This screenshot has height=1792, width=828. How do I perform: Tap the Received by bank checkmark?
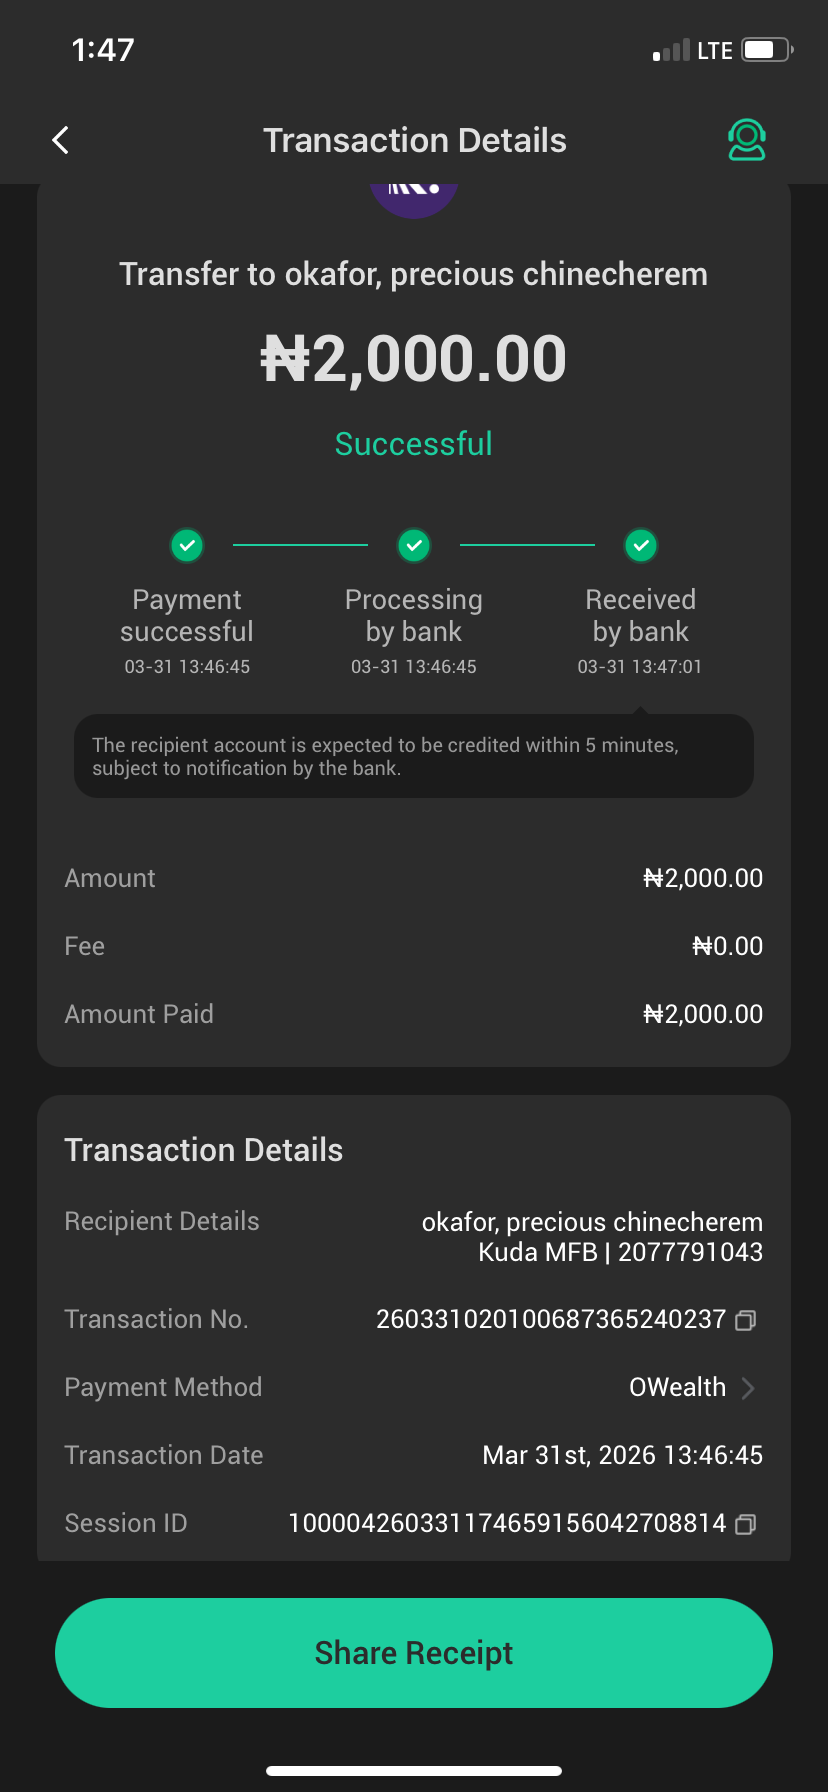point(641,545)
